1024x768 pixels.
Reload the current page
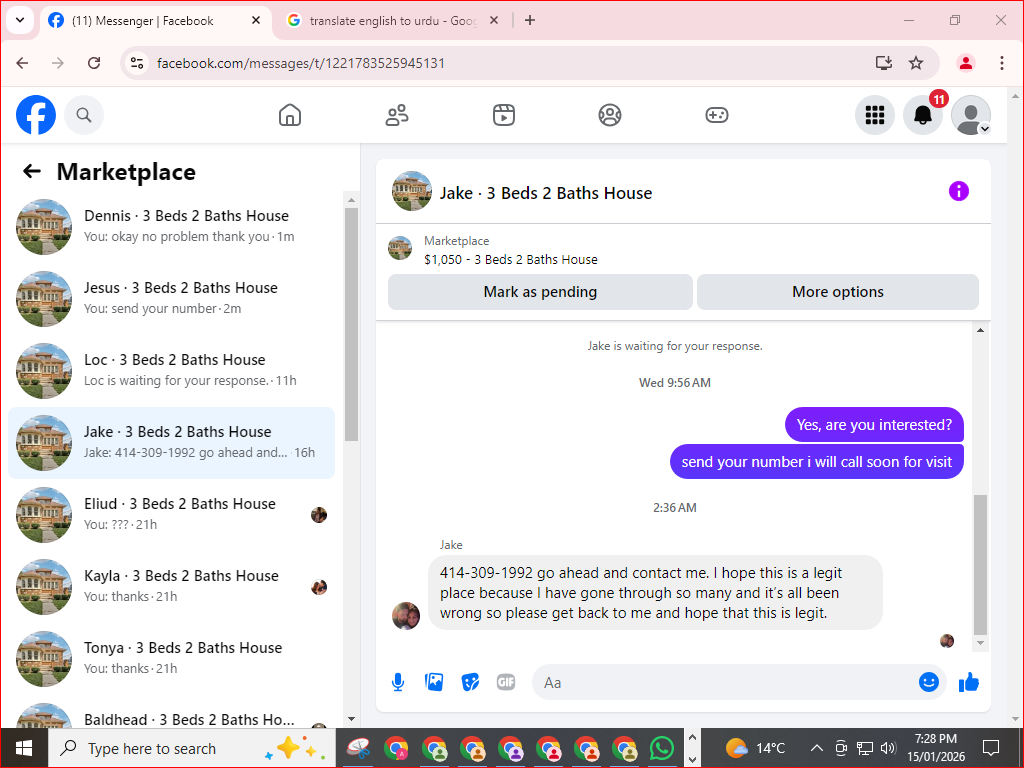(x=94, y=63)
